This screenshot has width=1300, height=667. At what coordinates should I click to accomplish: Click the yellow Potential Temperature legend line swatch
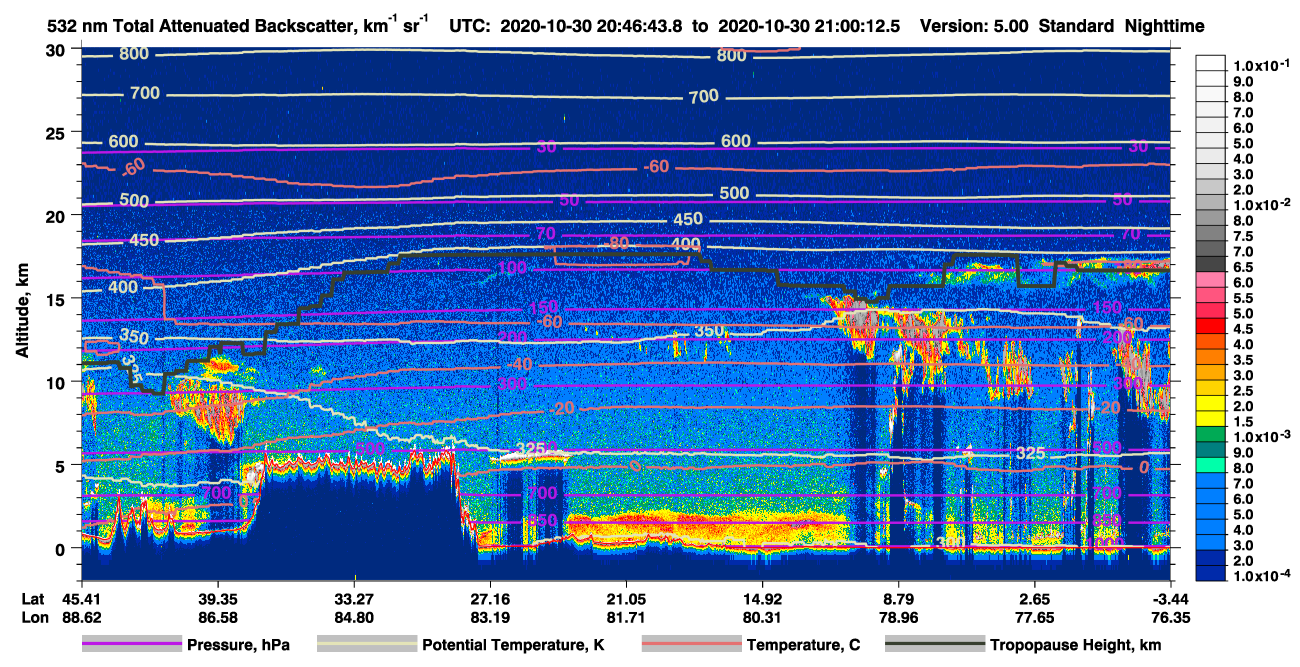coord(366,645)
